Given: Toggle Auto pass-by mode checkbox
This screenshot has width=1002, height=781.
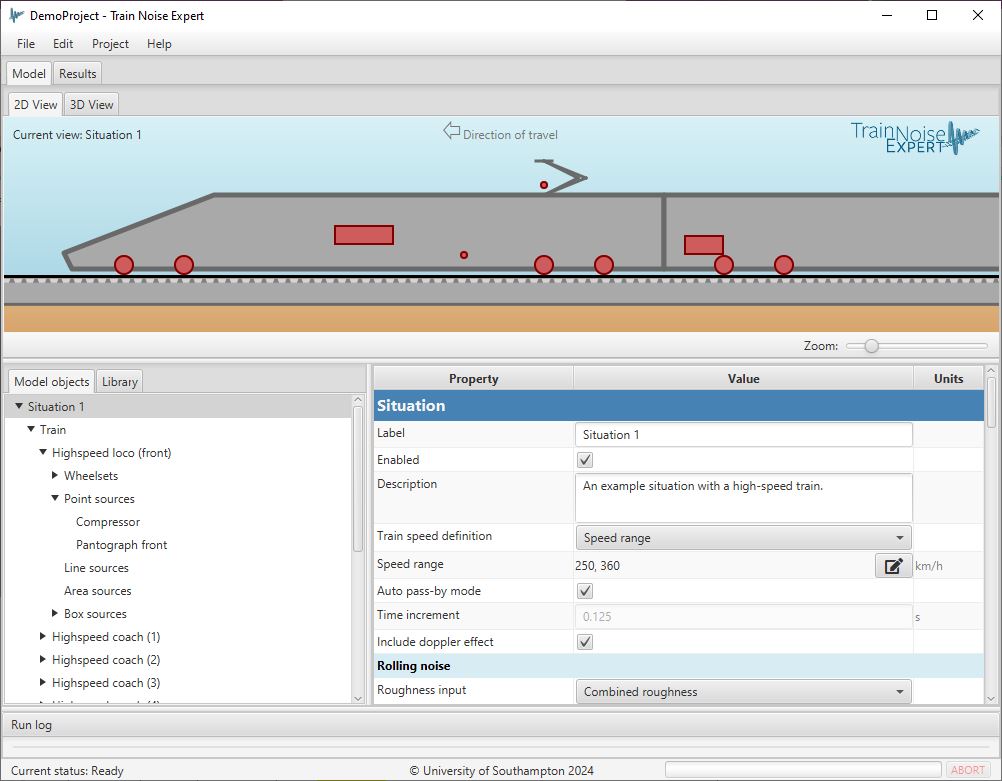Looking at the screenshot, I should click(585, 591).
